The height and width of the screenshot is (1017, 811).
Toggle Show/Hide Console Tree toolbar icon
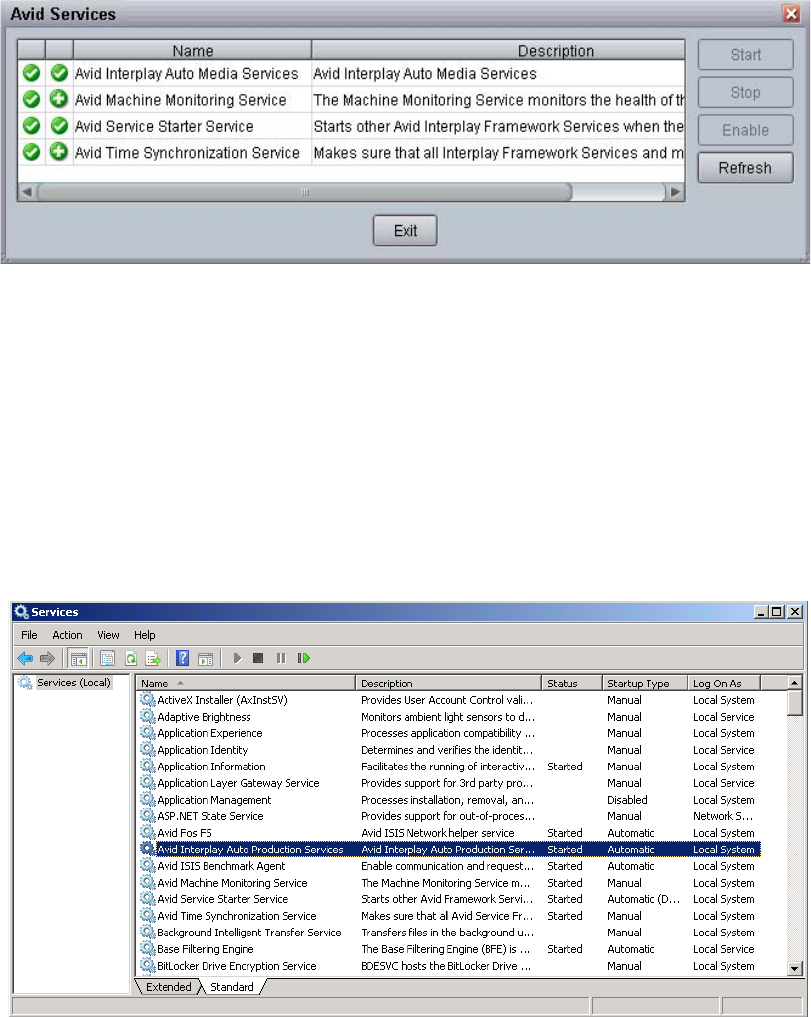pyautogui.click(x=79, y=658)
